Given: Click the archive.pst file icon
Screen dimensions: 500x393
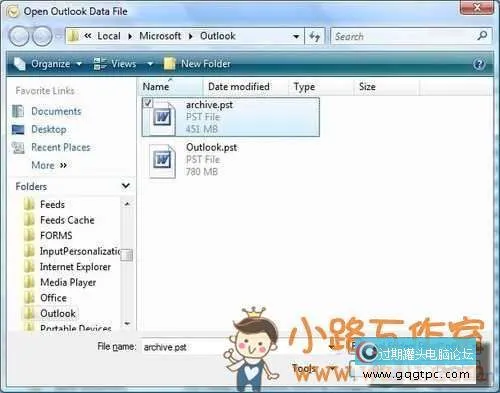Looking at the screenshot, I should click(162, 118).
